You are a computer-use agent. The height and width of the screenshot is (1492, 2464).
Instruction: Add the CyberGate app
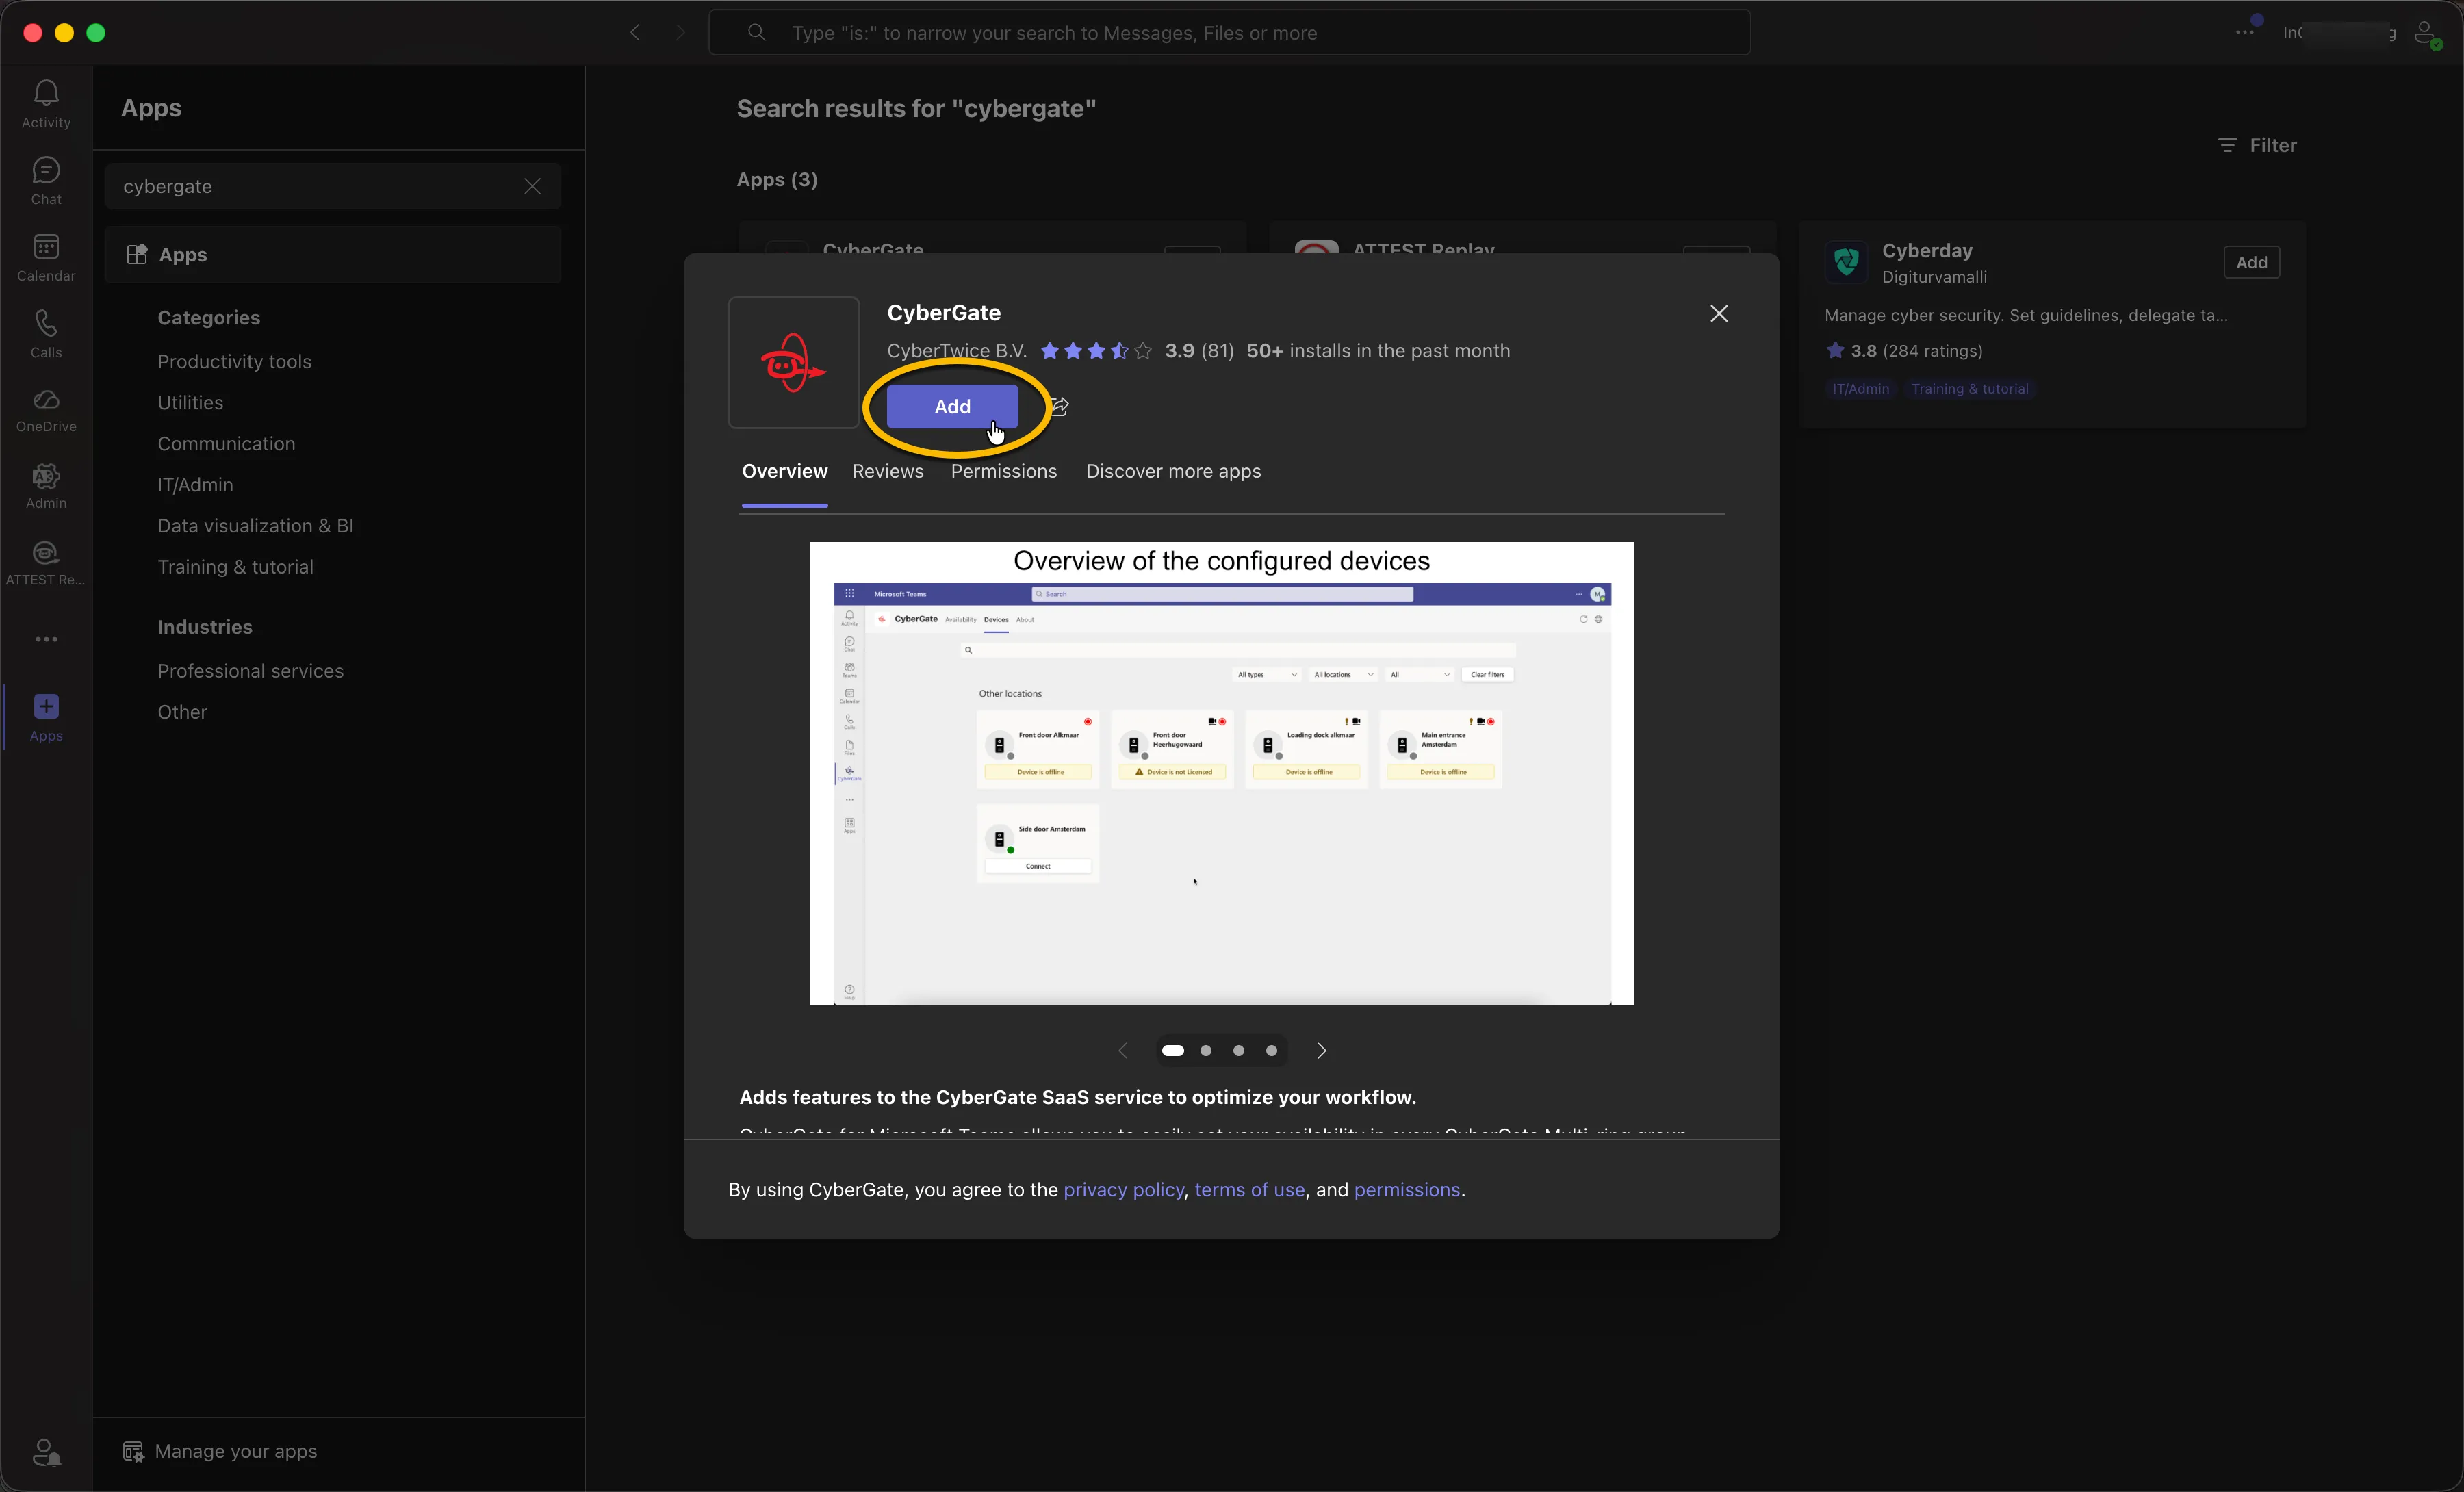952,406
